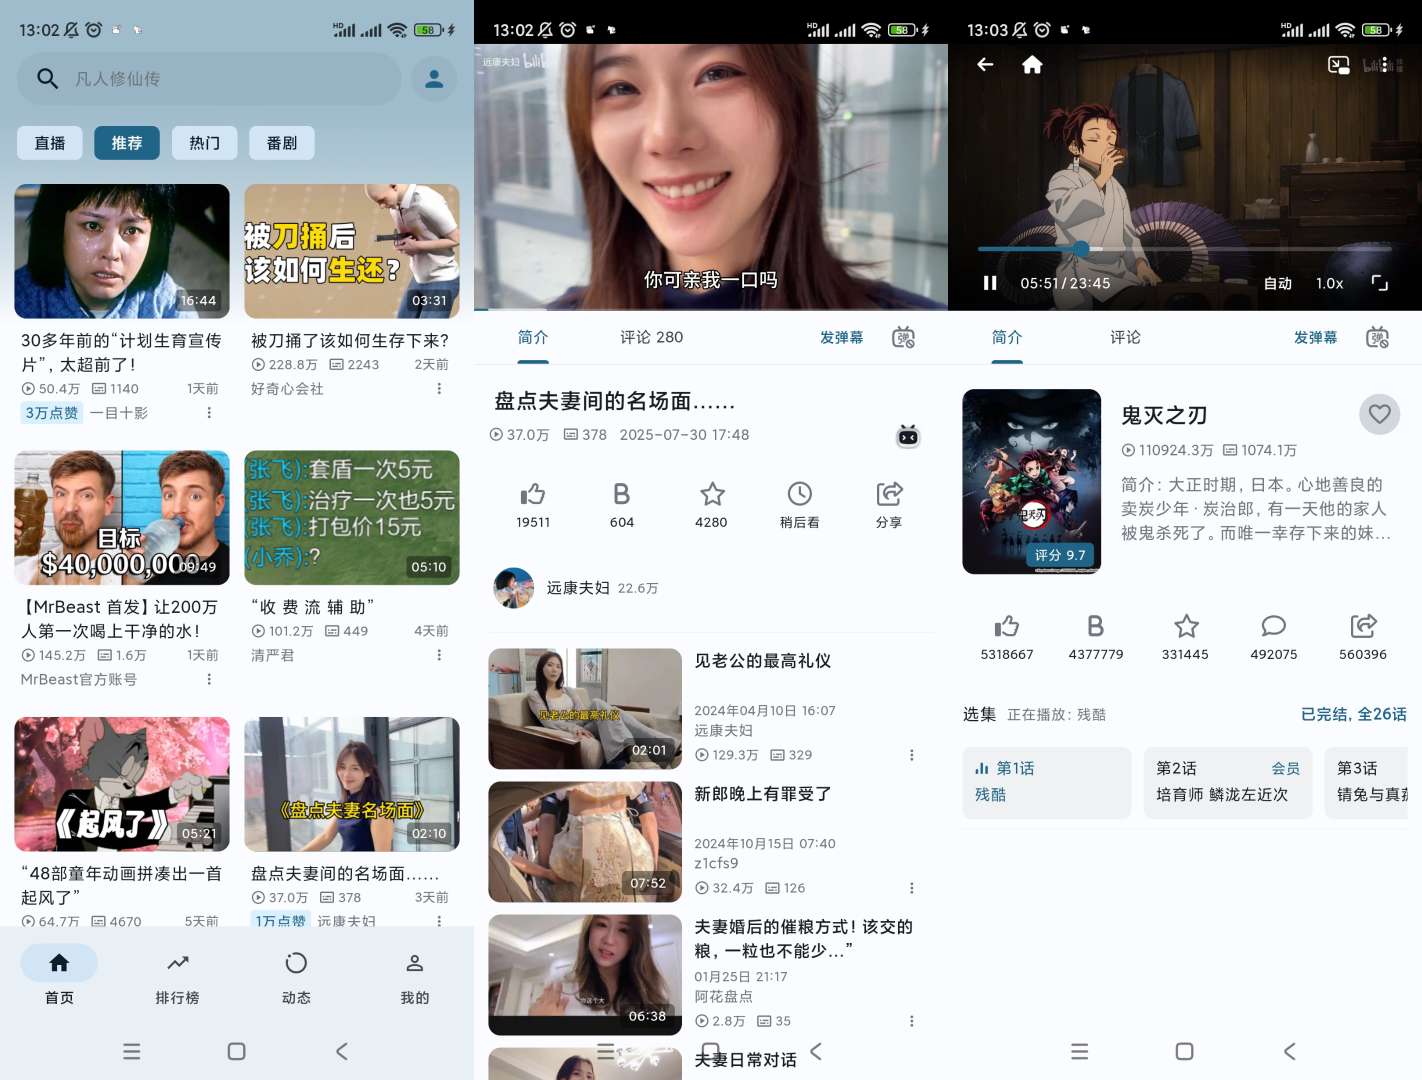Open the MrBeast $40,000,000 video thumbnail
Image resolution: width=1422 pixels, height=1080 pixels.
122,518
